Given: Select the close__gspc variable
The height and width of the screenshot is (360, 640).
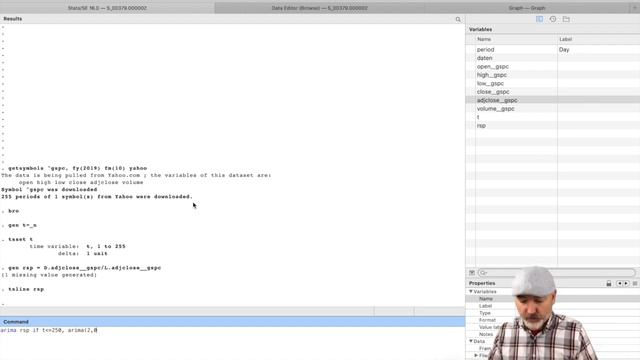Looking at the screenshot, I should click(x=493, y=92).
